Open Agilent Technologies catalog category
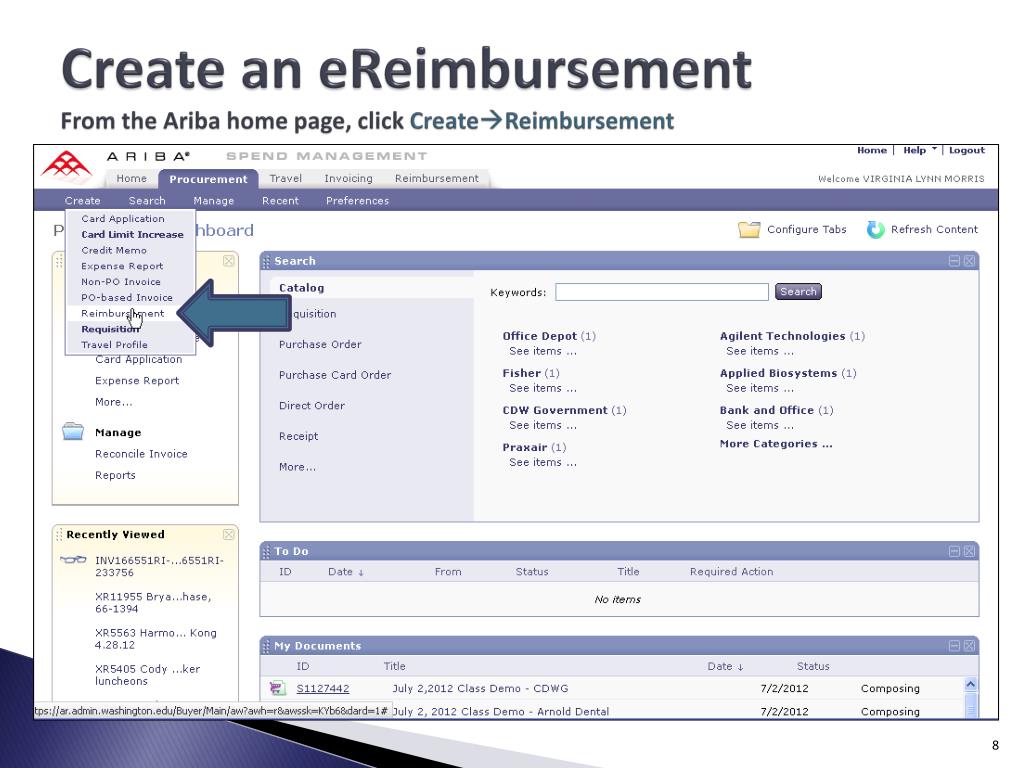 click(x=782, y=336)
